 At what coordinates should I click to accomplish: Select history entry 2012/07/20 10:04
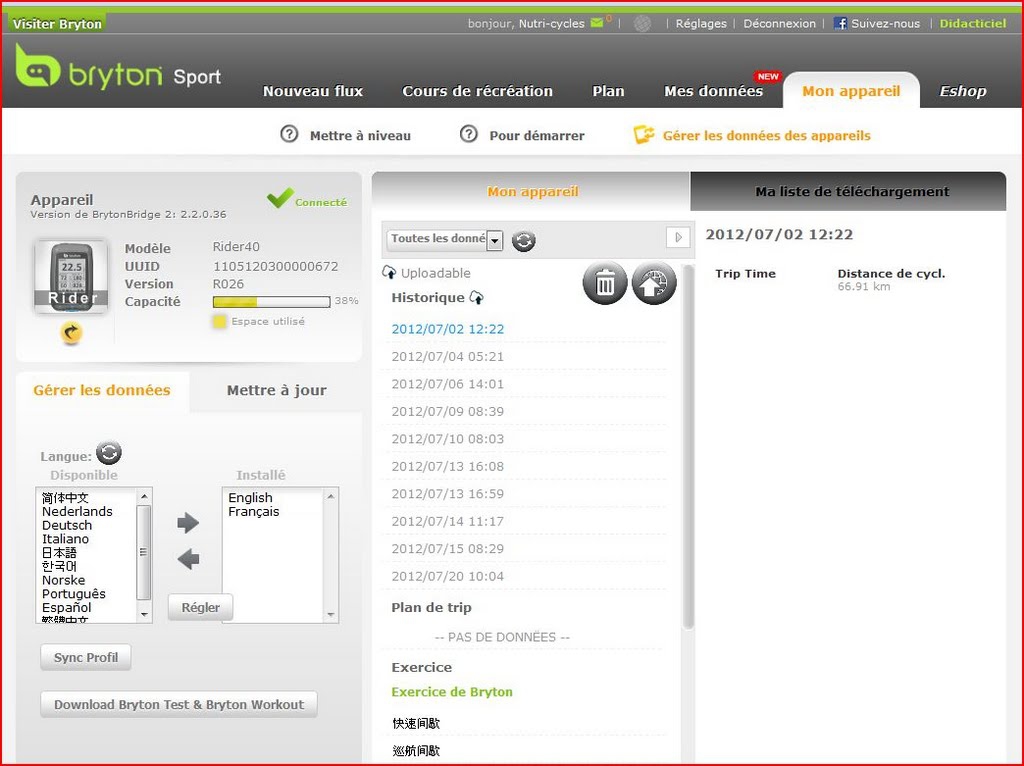pyautogui.click(x=447, y=576)
